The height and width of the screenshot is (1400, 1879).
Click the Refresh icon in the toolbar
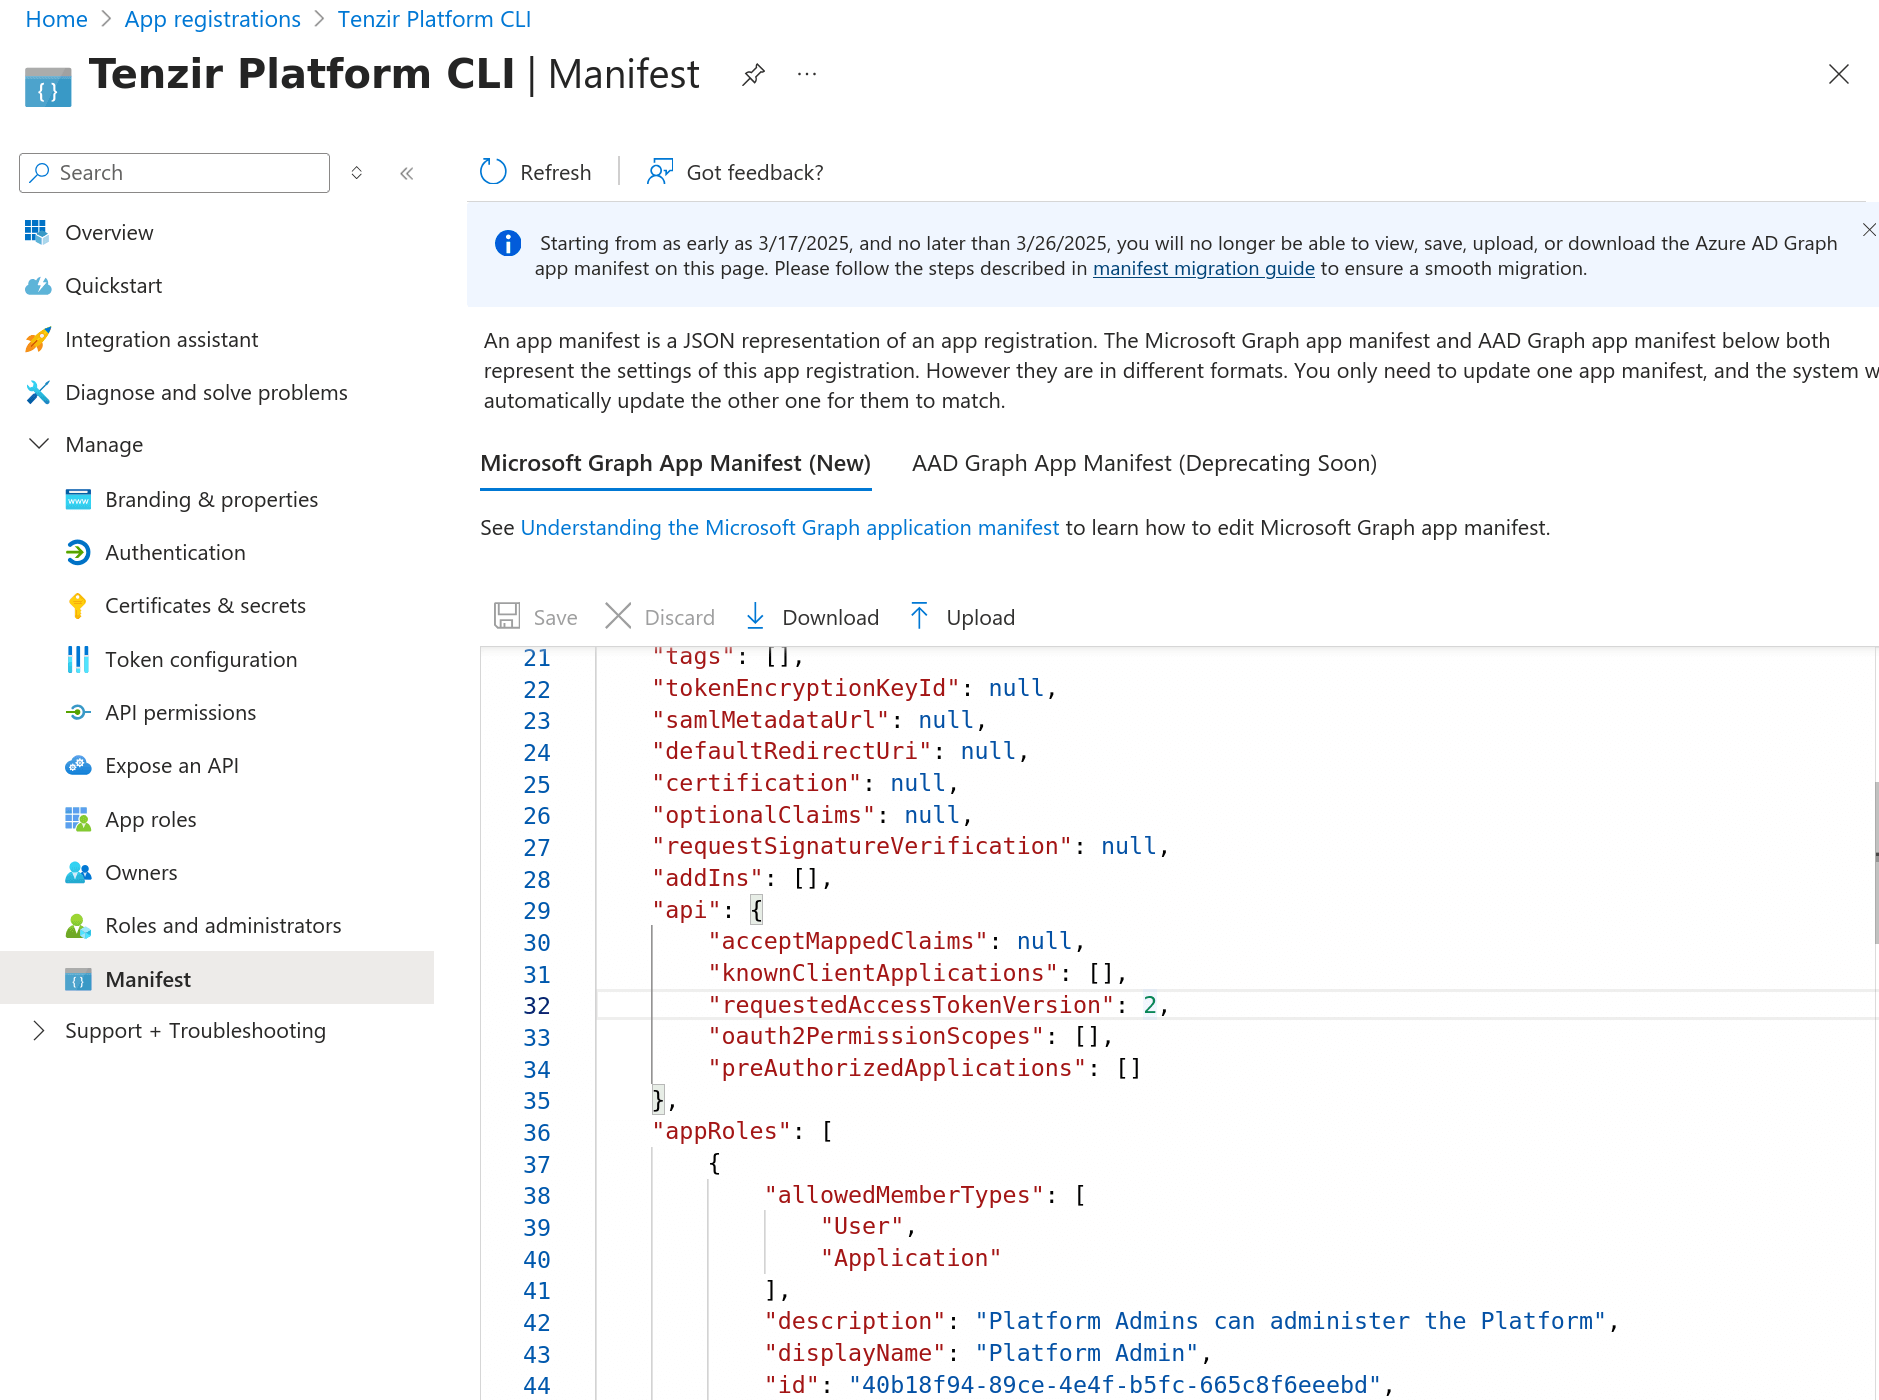tap(494, 172)
